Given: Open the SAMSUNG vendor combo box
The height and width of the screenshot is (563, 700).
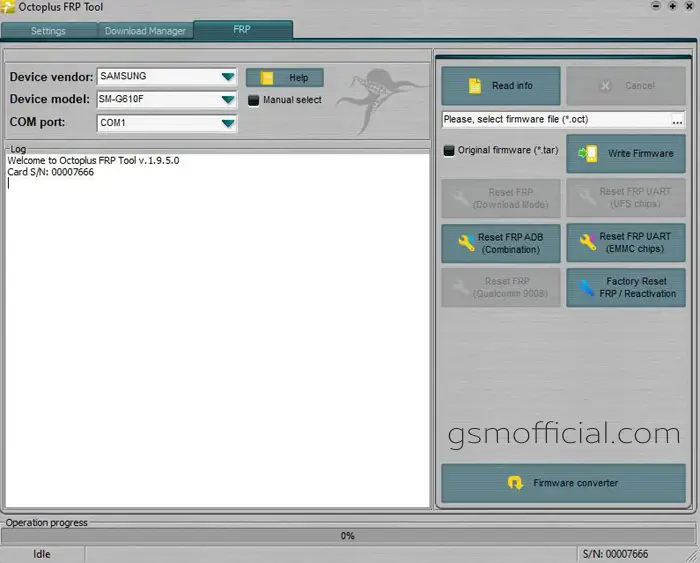Looking at the screenshot, I should pyautogui.click(x=167, y=76).
